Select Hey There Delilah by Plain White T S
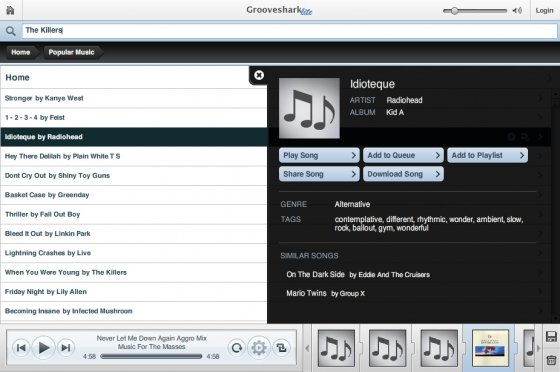 pyautogui.click(x=134, y=156)
